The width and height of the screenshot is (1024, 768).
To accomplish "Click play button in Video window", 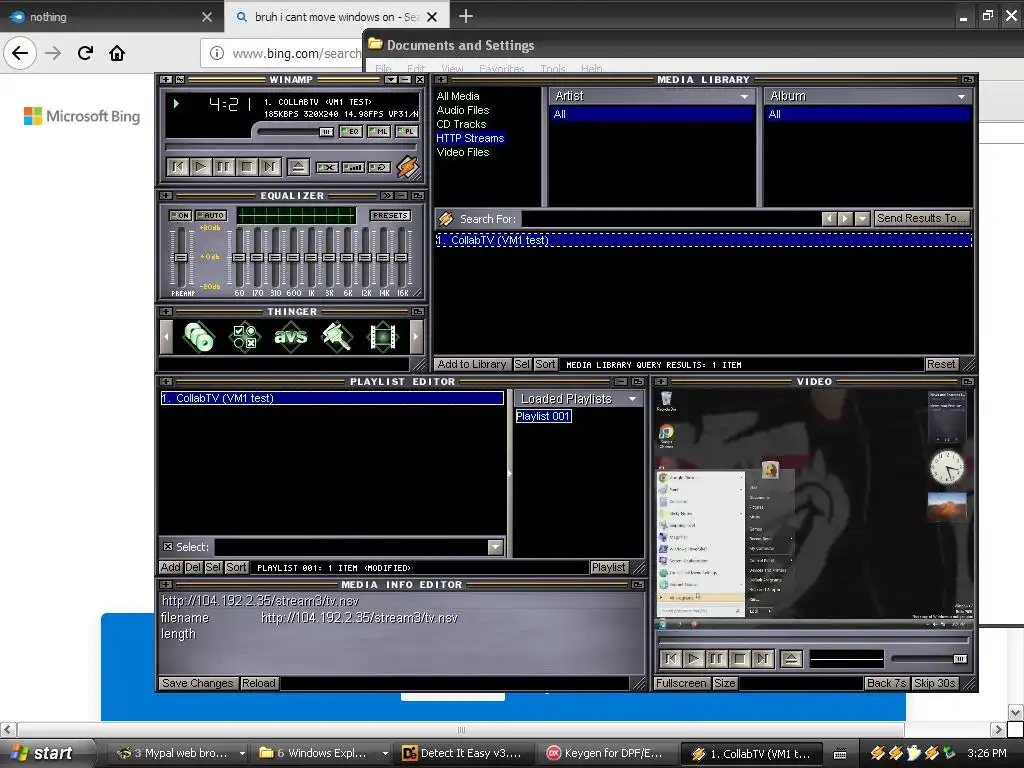I will tap(694, 658).
